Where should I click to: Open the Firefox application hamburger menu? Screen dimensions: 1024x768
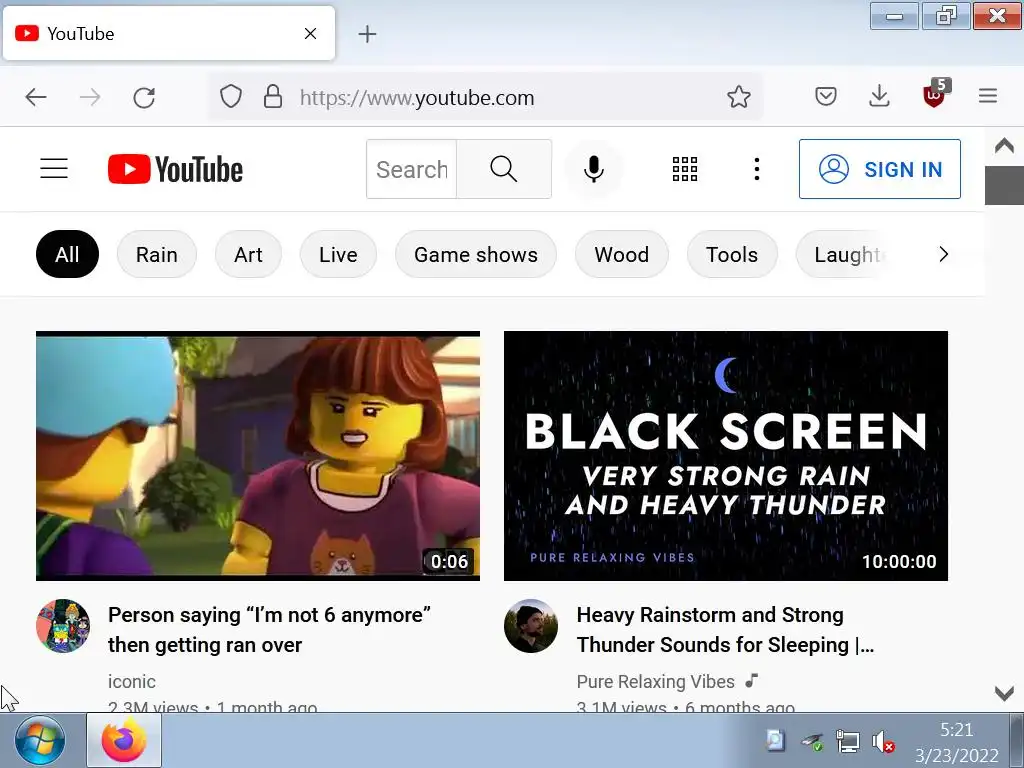(987, 96)
